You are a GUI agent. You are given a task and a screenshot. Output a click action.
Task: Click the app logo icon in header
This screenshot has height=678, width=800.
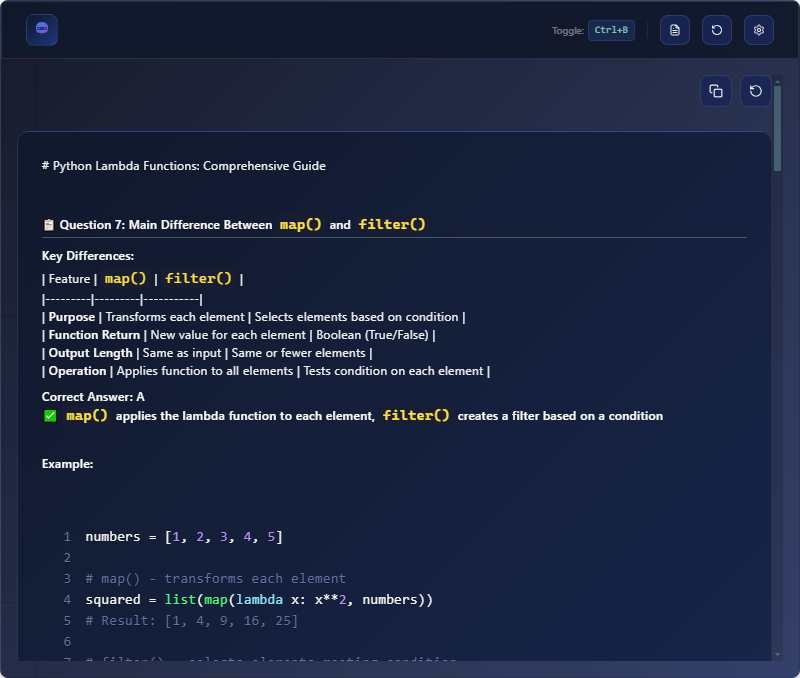click(42, 30)
